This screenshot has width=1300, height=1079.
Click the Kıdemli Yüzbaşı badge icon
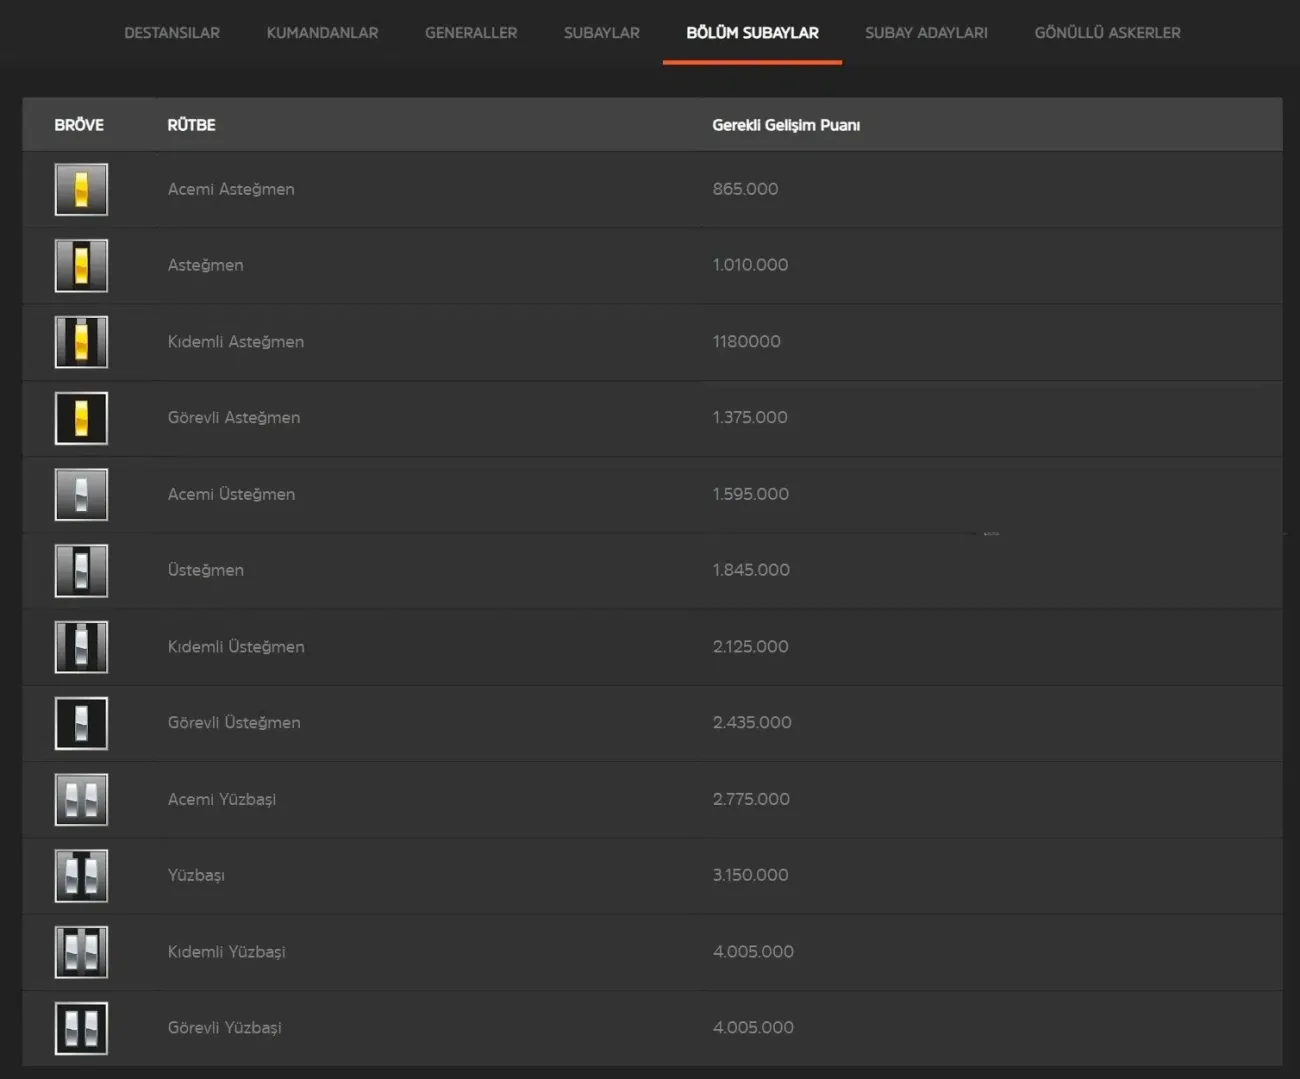pos(81,952)
